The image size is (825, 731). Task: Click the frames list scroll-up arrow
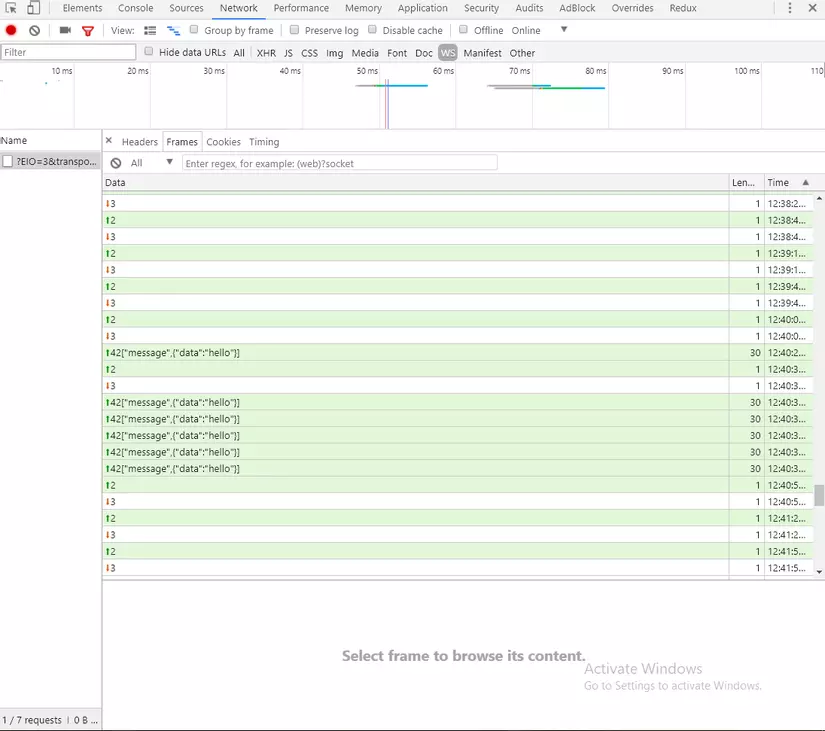(819, 198)
